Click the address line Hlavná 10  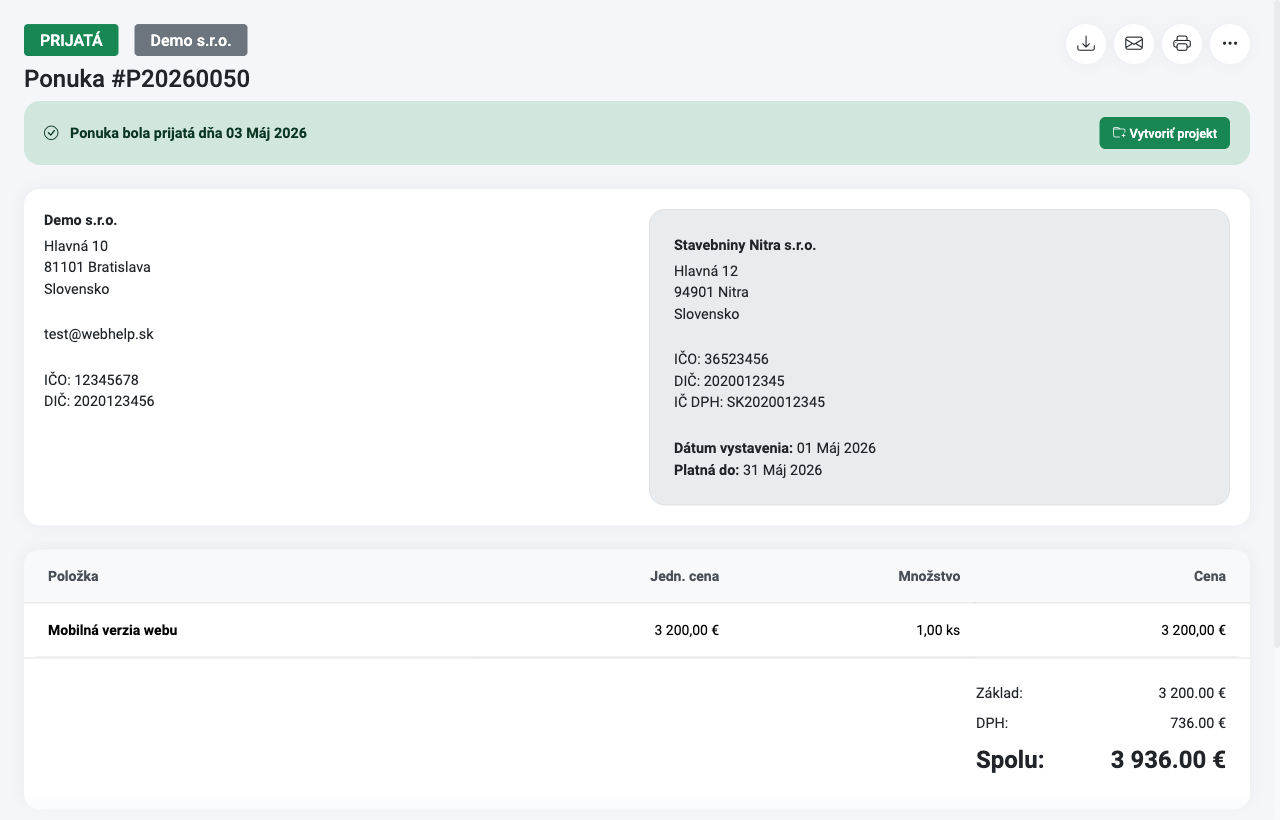(76, 245)
